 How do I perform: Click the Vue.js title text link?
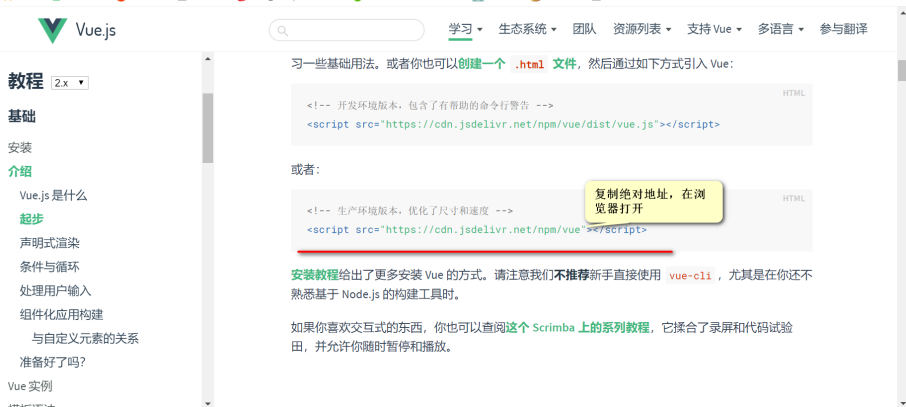[95, 30]
